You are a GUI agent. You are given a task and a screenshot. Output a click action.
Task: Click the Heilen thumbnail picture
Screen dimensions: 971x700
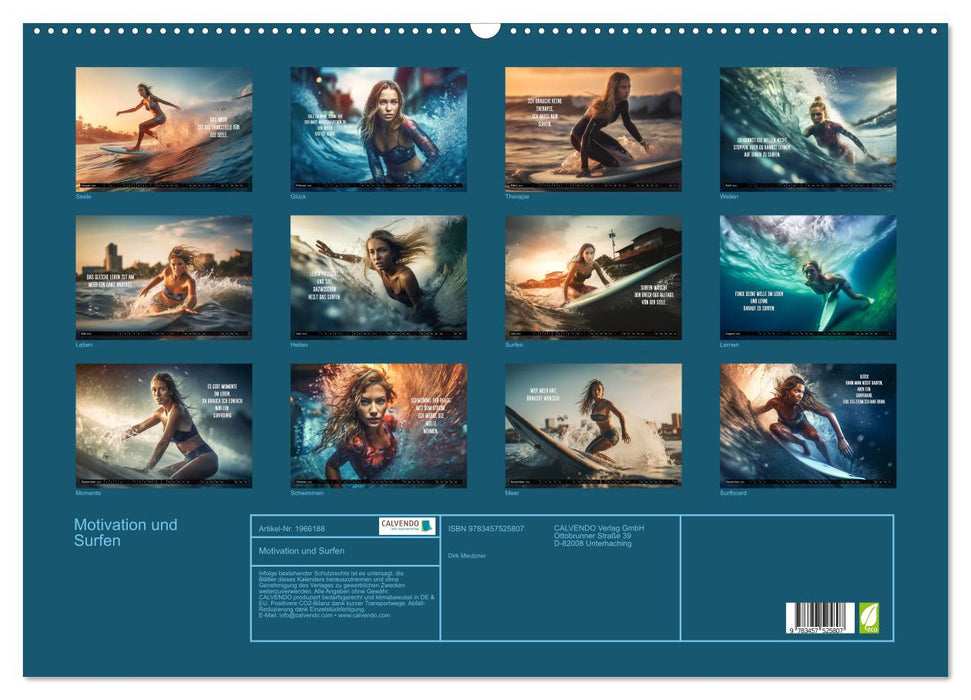point(378,278)
